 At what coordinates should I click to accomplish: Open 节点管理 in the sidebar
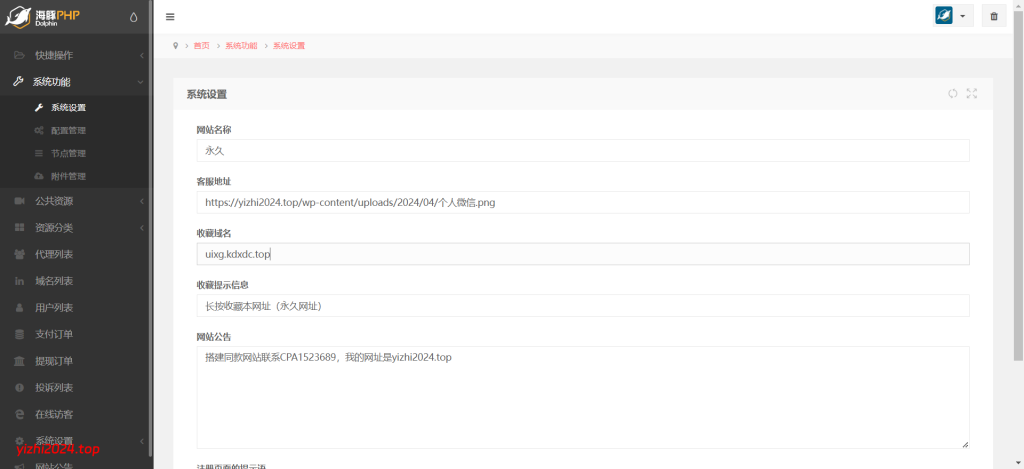68,153
